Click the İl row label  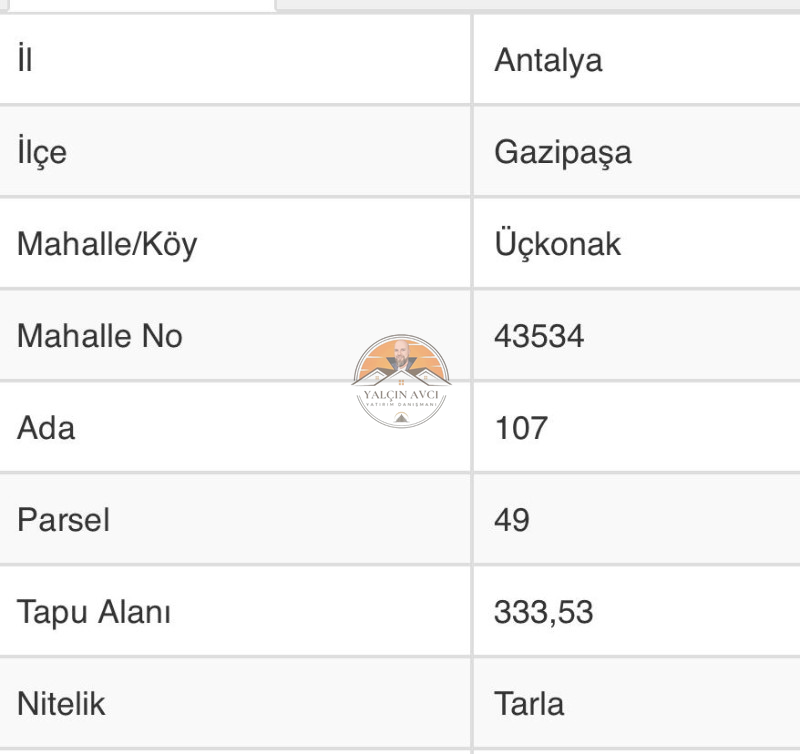[x=25, y=59]
